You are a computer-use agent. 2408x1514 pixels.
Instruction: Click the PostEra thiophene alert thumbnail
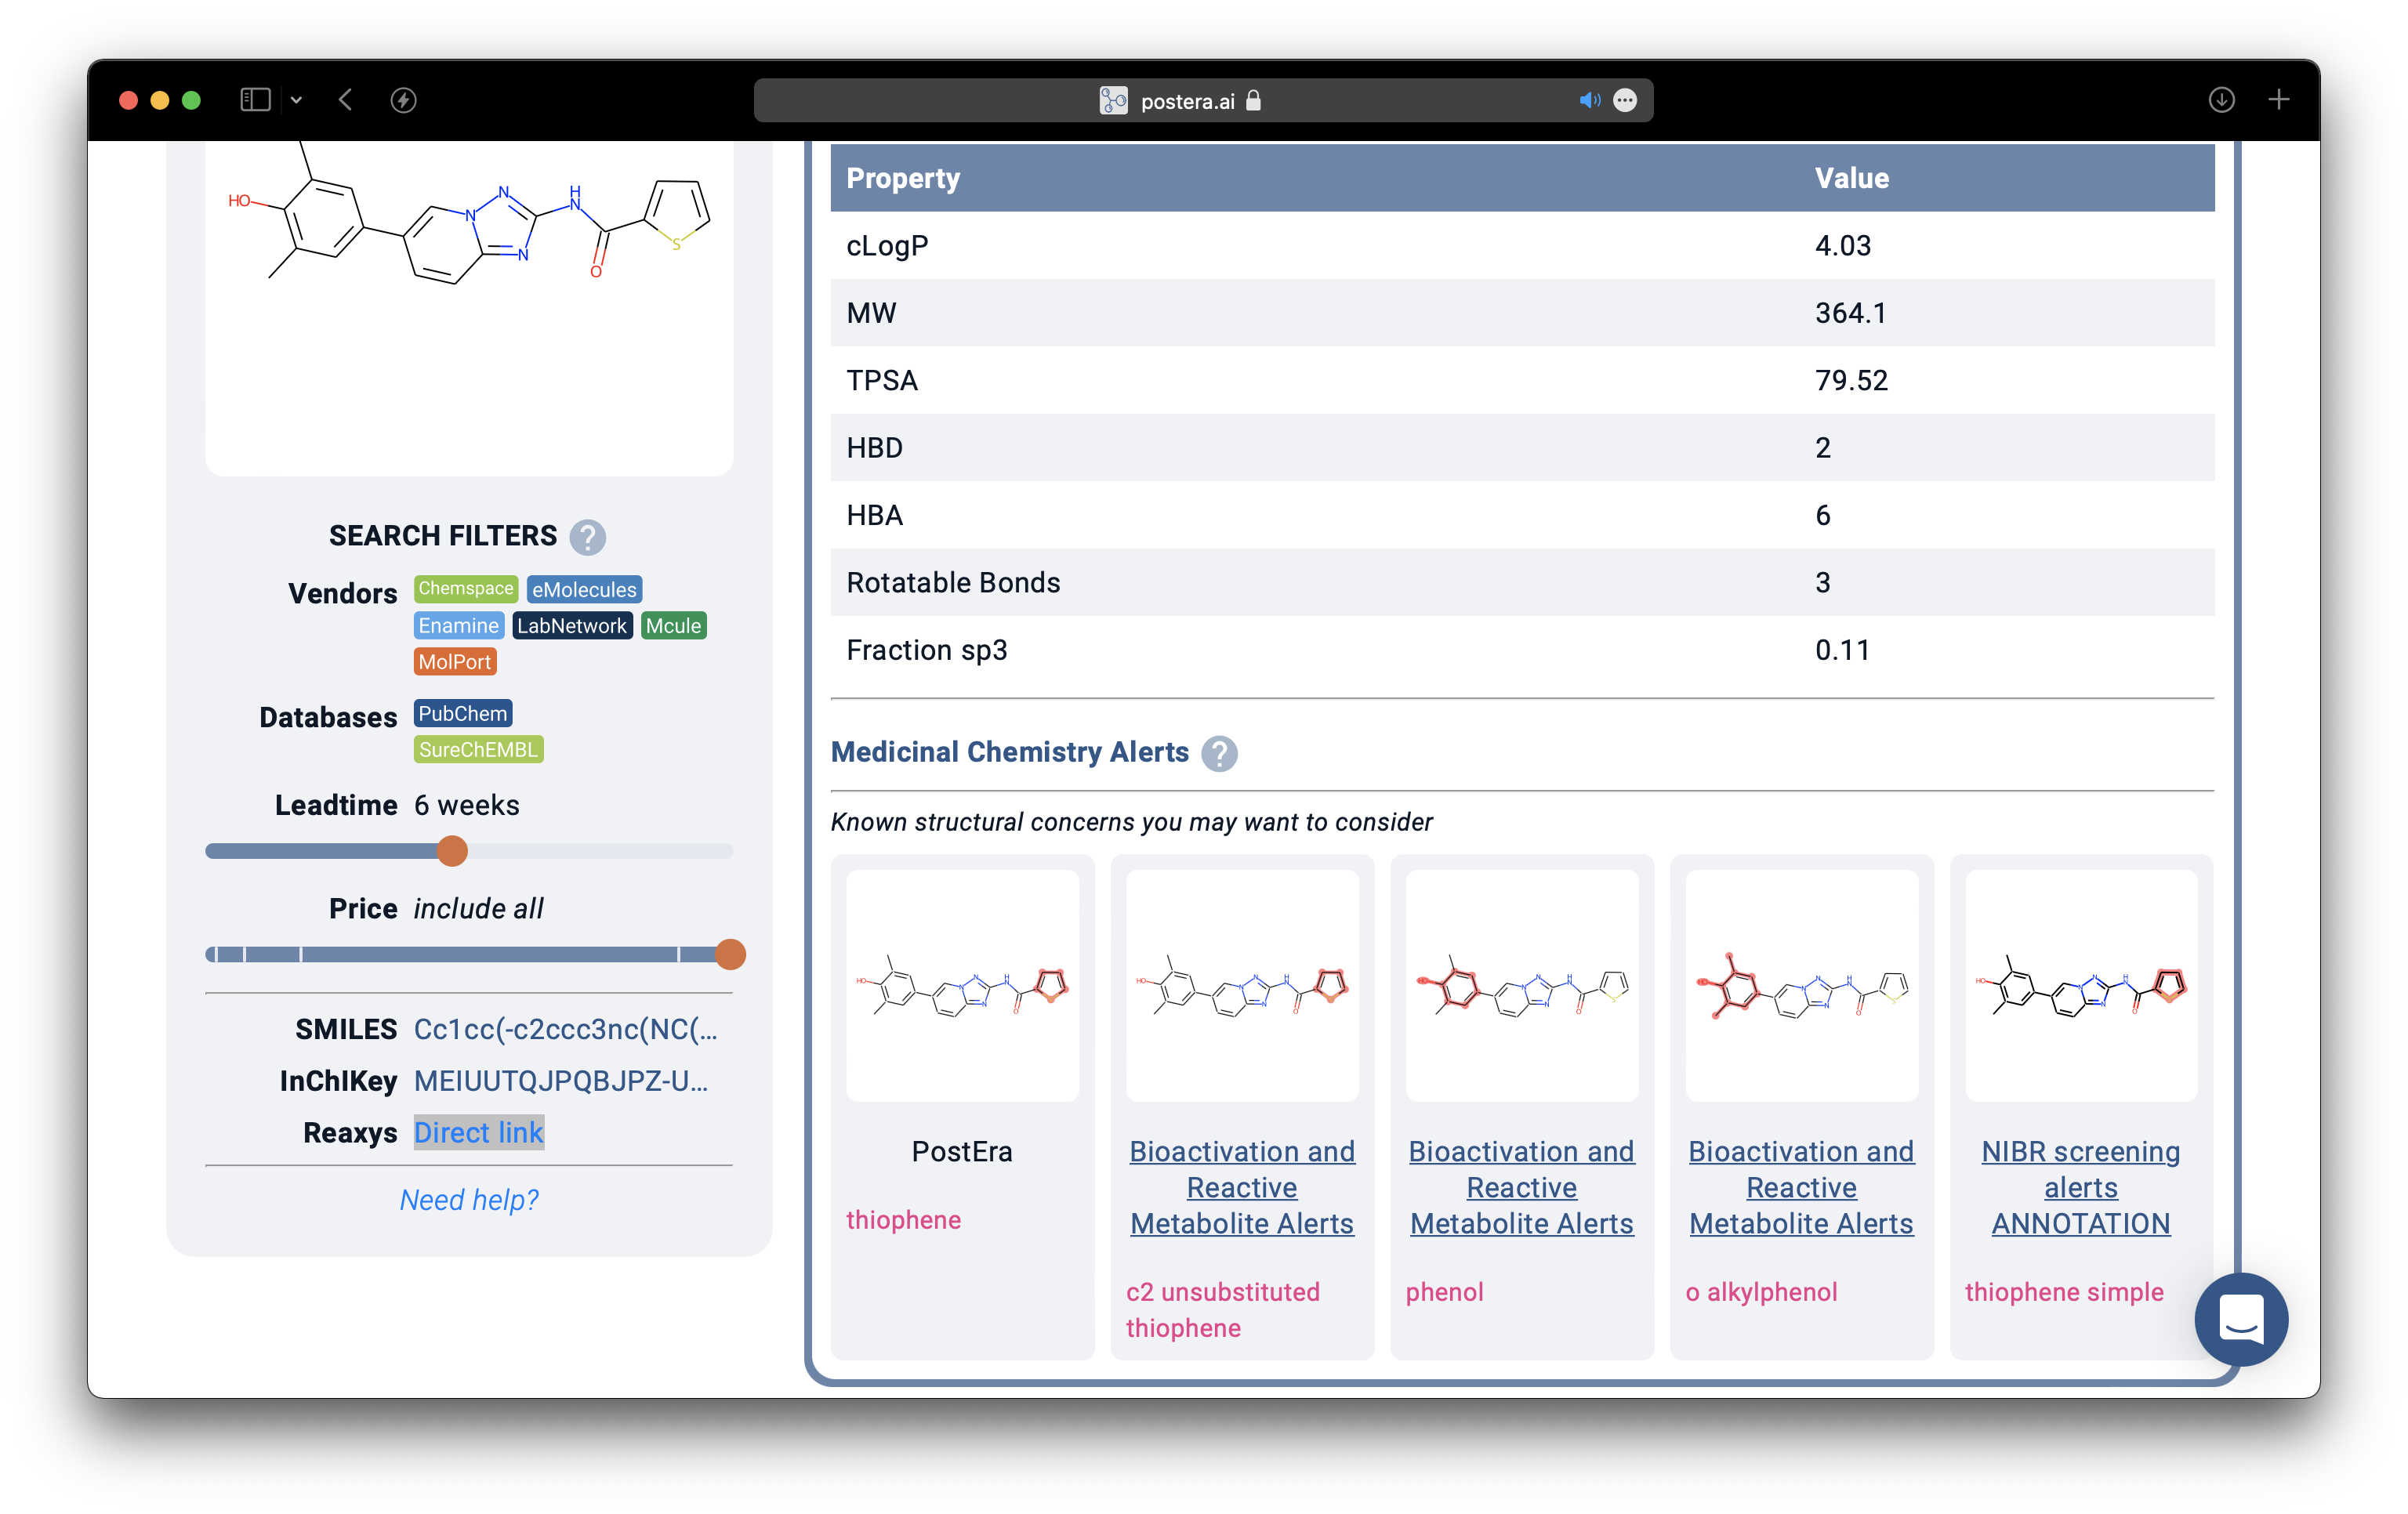(962, 985)
